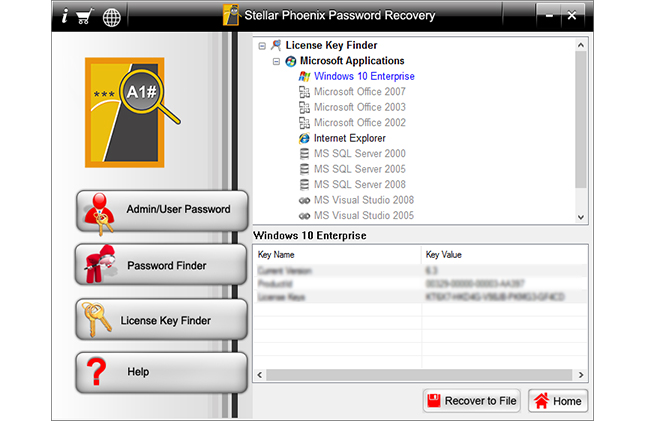Screen dimensions: 645x421
Task: Click the MS SQL Server 2005 database icon
Action: (x=304, y=169)
